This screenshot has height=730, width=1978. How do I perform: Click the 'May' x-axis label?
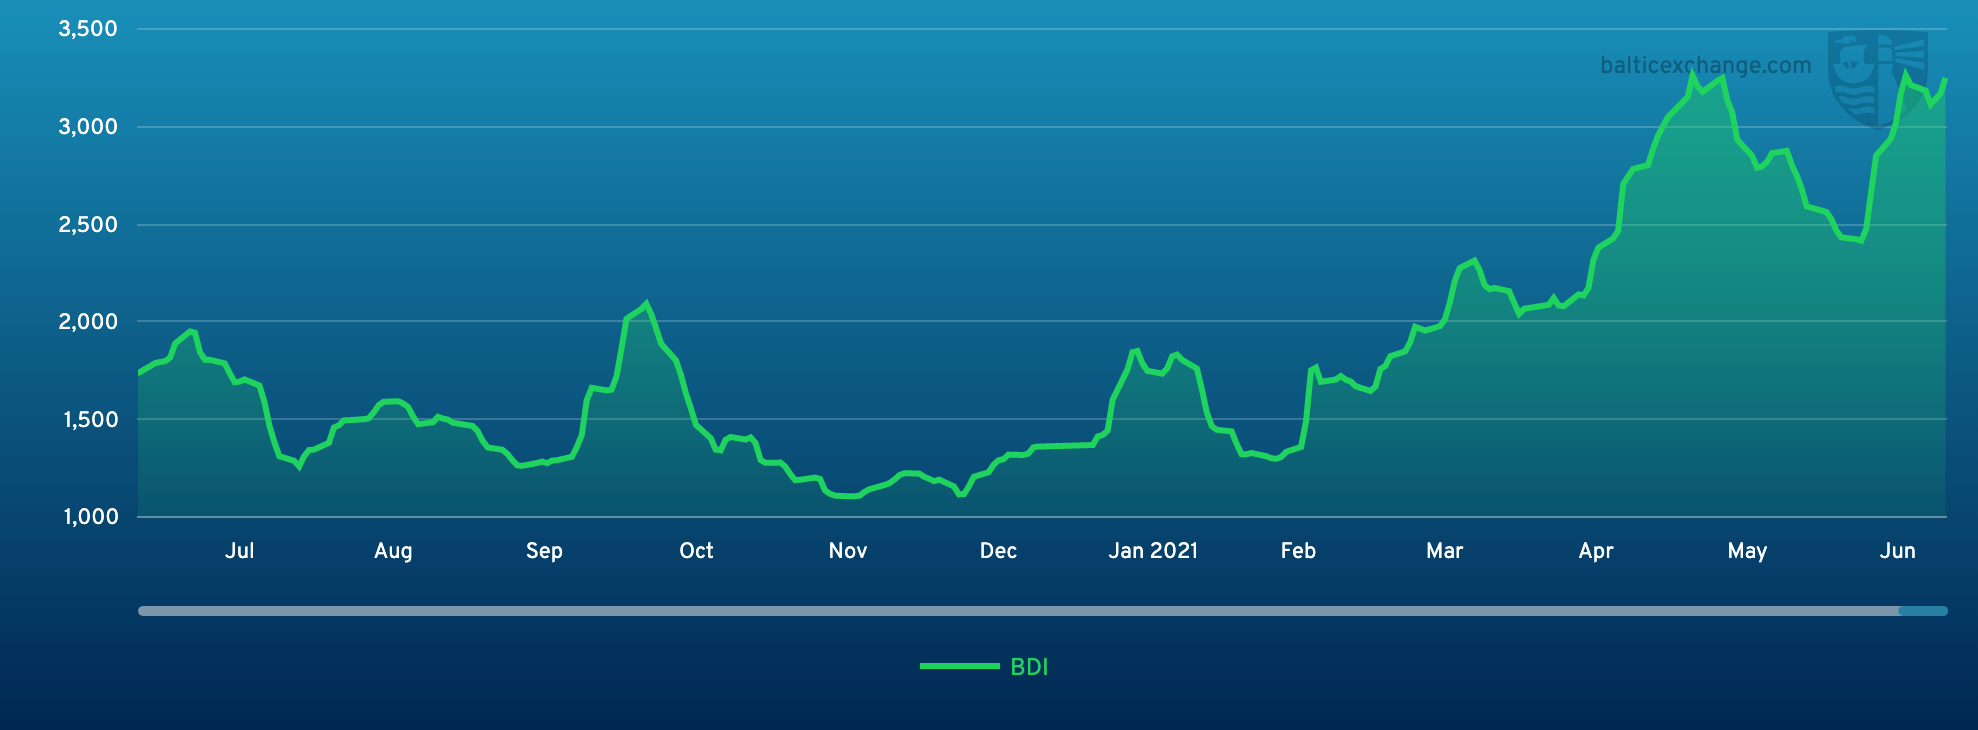click(1747, 551)
